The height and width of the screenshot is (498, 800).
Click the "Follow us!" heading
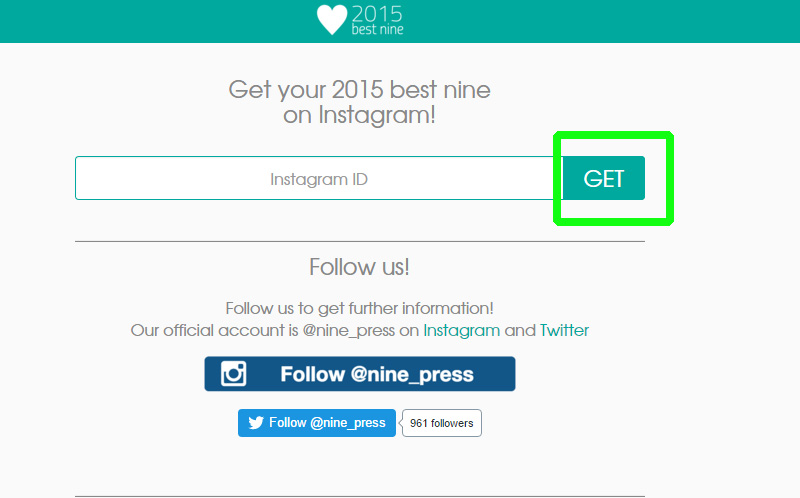[x=359, y=267]
